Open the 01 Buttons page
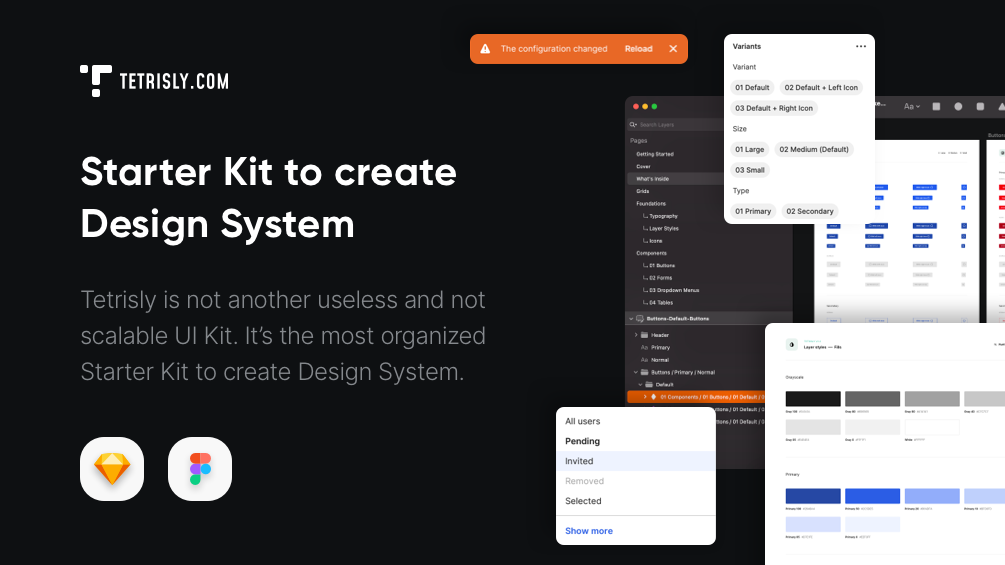Image resolution: width=1005 pixels, height=565 pixels. (x=662, y=265)
